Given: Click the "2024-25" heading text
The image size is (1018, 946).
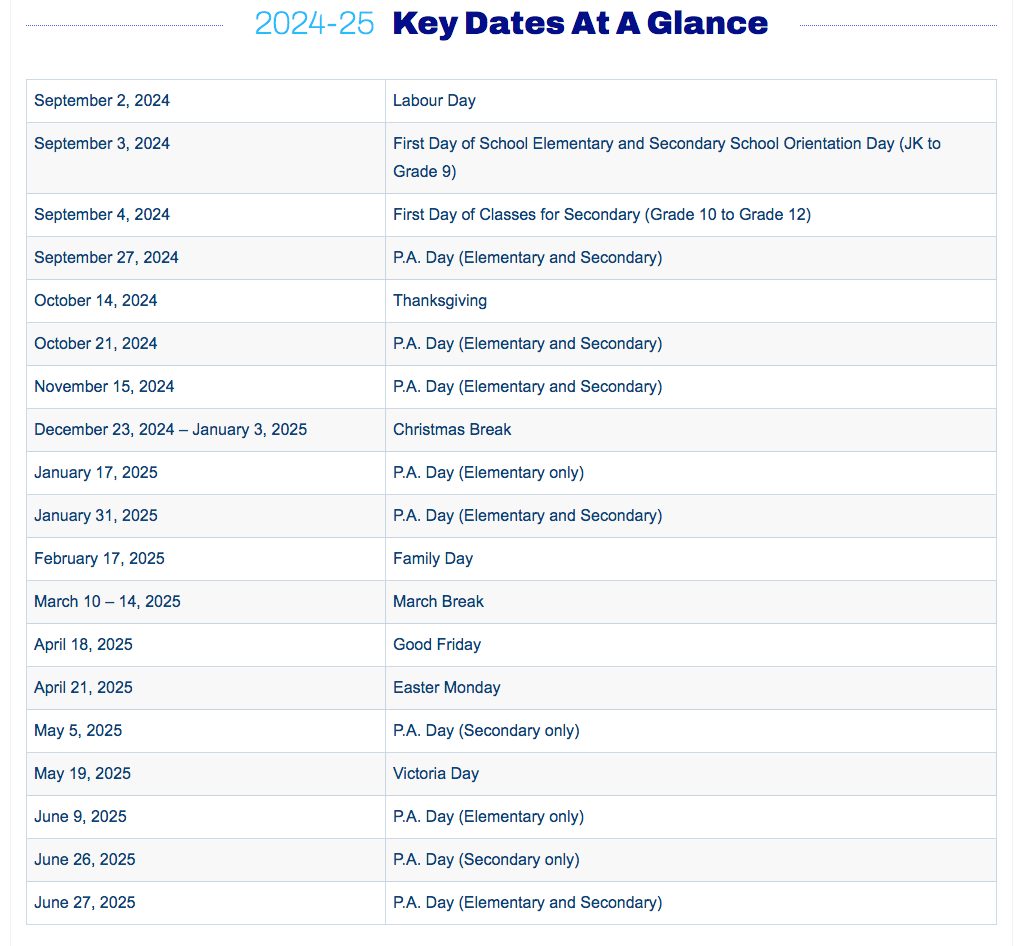Looking at the screenshot, I should click(314, 23).
